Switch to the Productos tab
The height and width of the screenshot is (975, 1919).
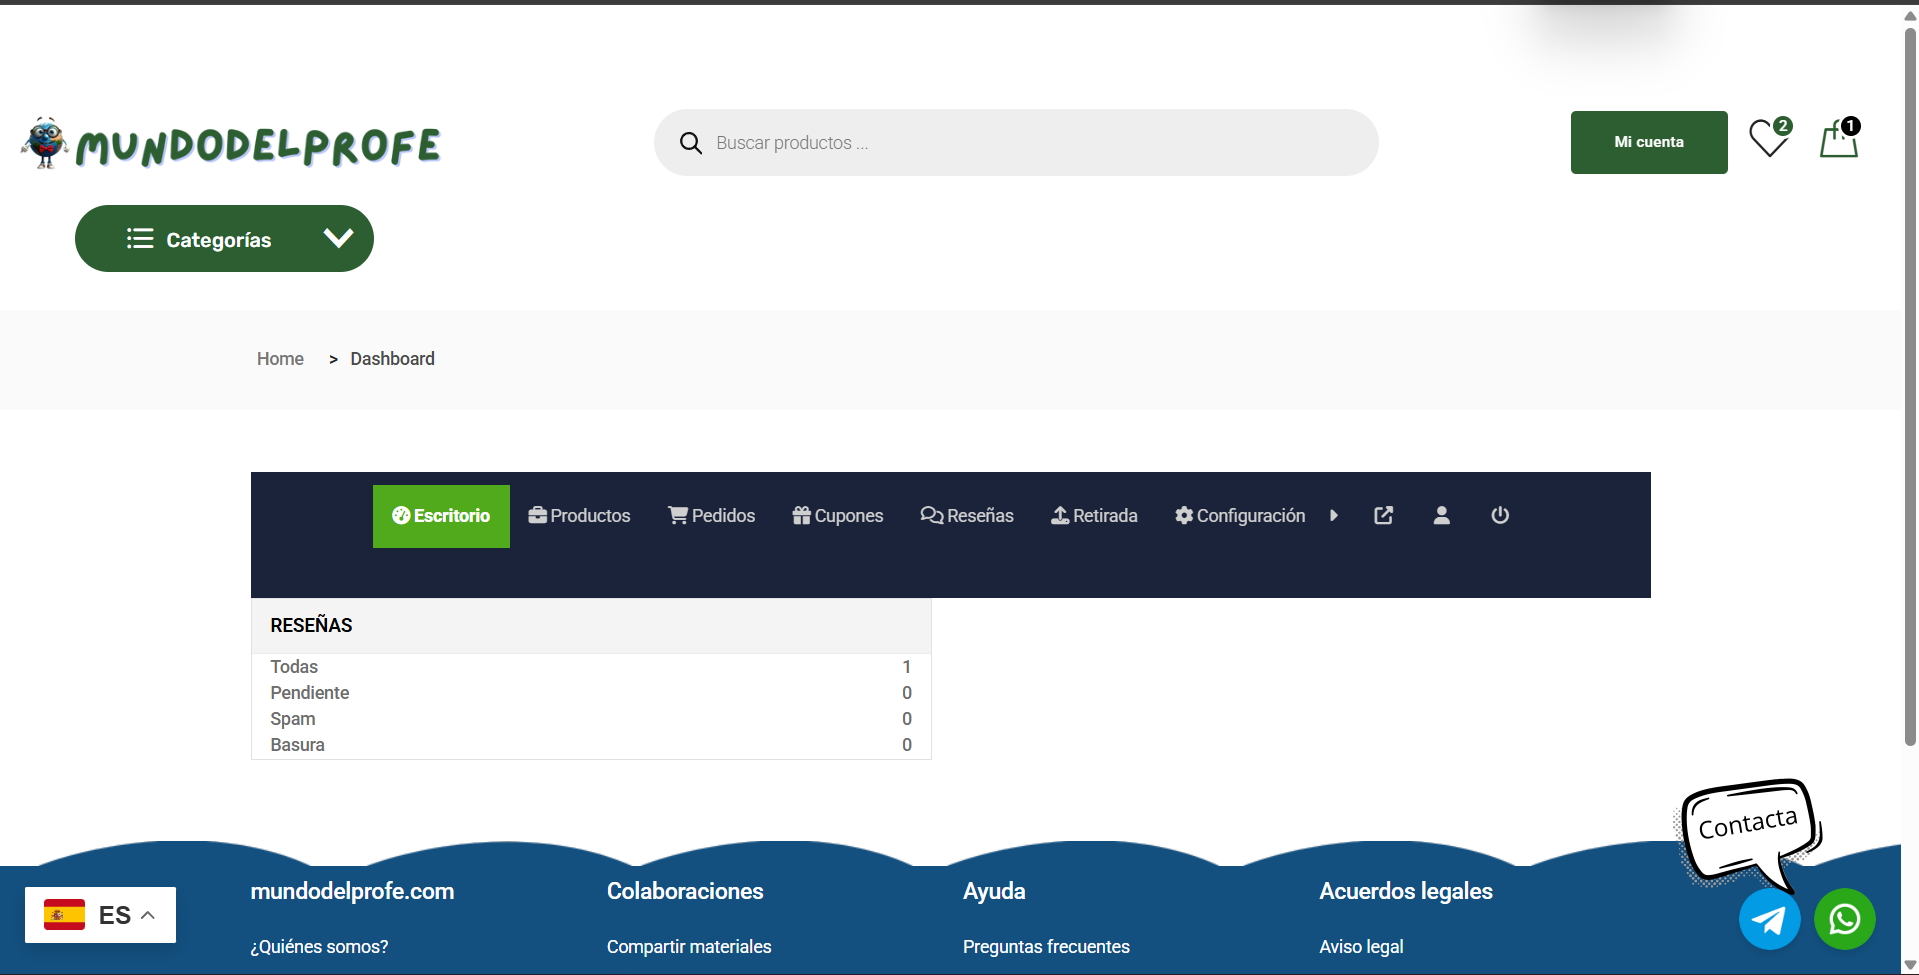click(x=579, y=516)
